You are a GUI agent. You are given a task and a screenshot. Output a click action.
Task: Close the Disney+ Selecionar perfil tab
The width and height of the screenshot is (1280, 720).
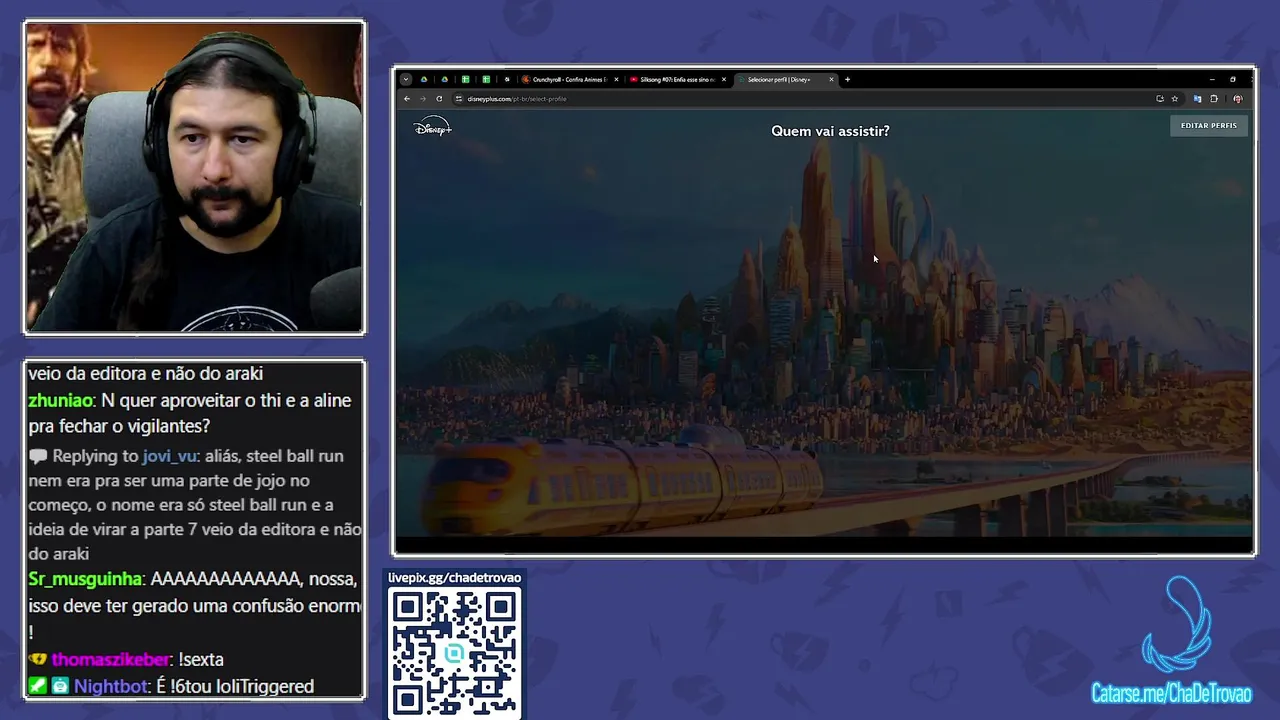tap(831, 79)
